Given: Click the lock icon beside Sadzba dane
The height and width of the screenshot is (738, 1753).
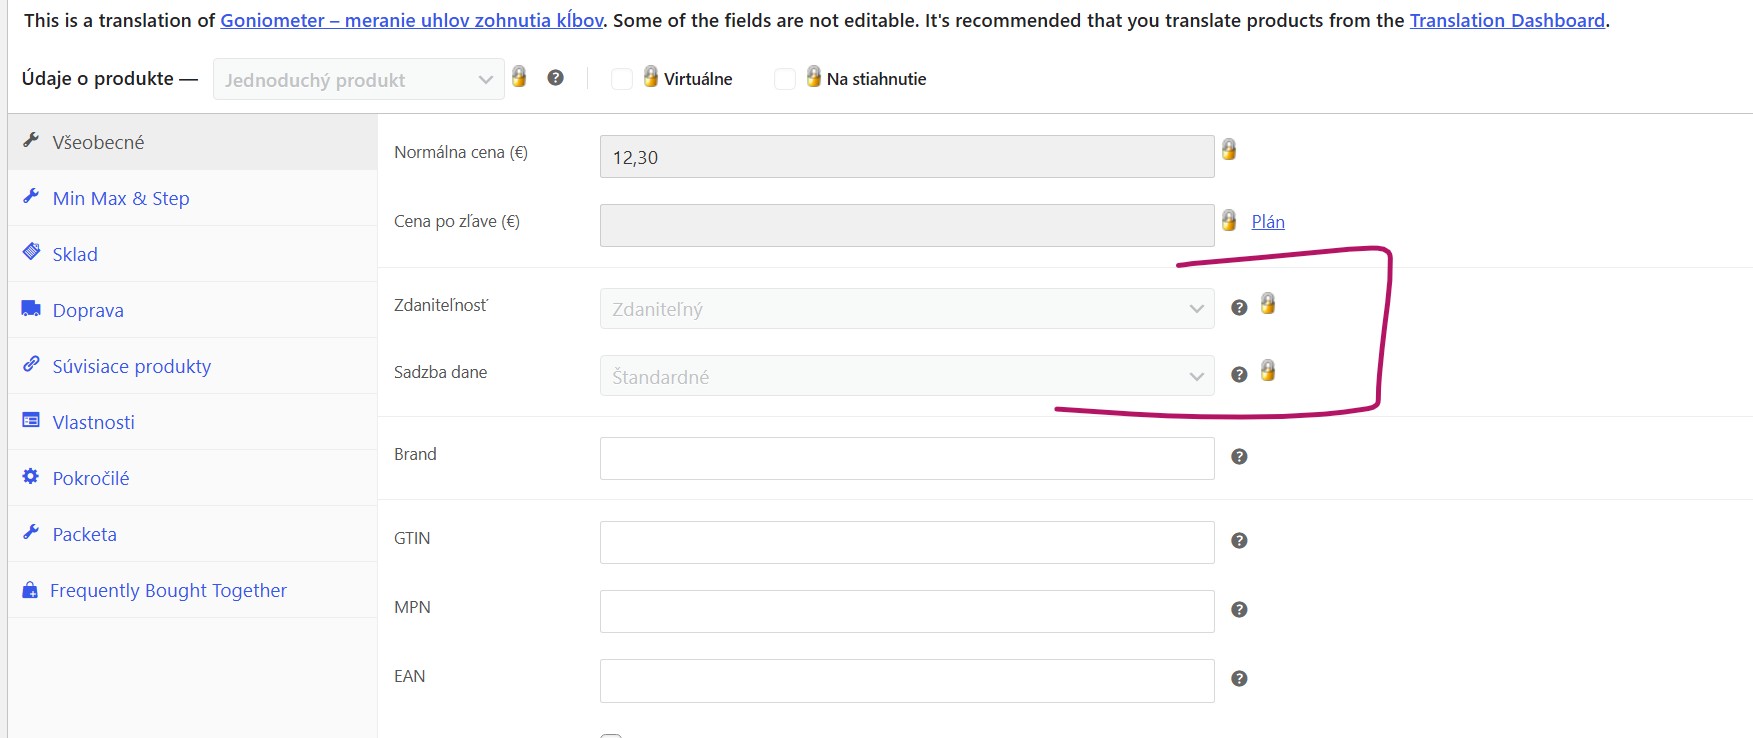Looking at the screenshot, I should (x=1268, y=371).
